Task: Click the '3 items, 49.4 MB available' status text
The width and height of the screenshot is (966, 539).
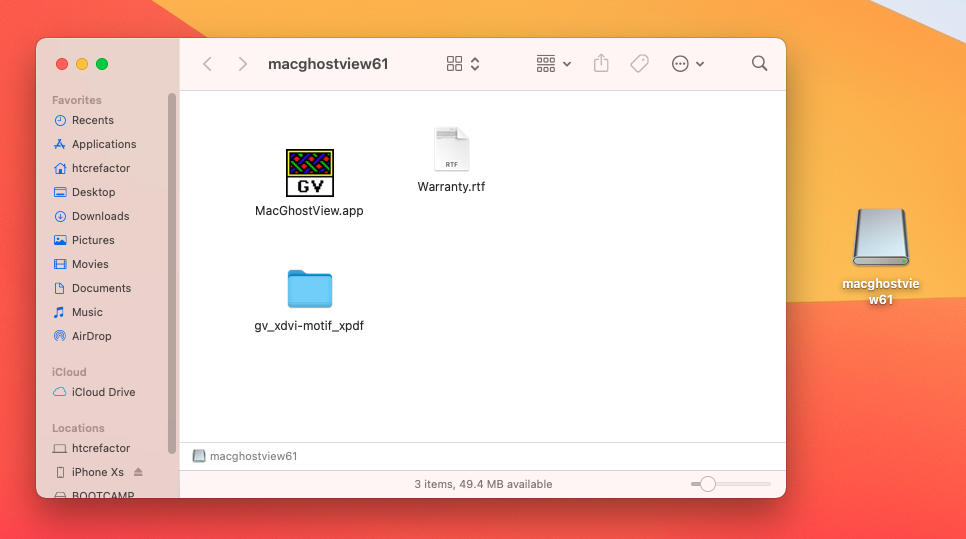Action: tap(483, 484)
